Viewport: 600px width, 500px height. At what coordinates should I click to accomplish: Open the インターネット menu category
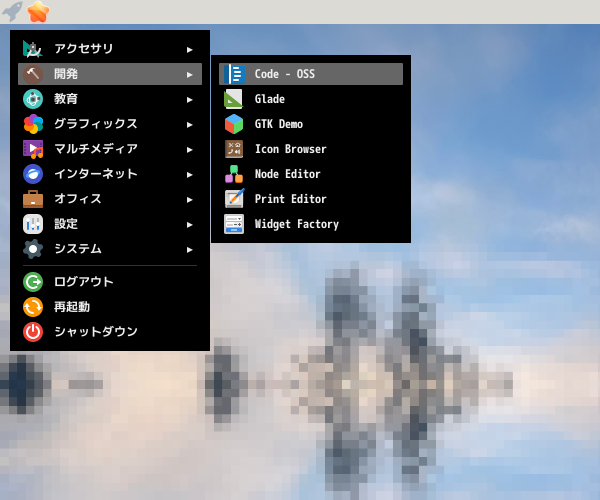110,174
